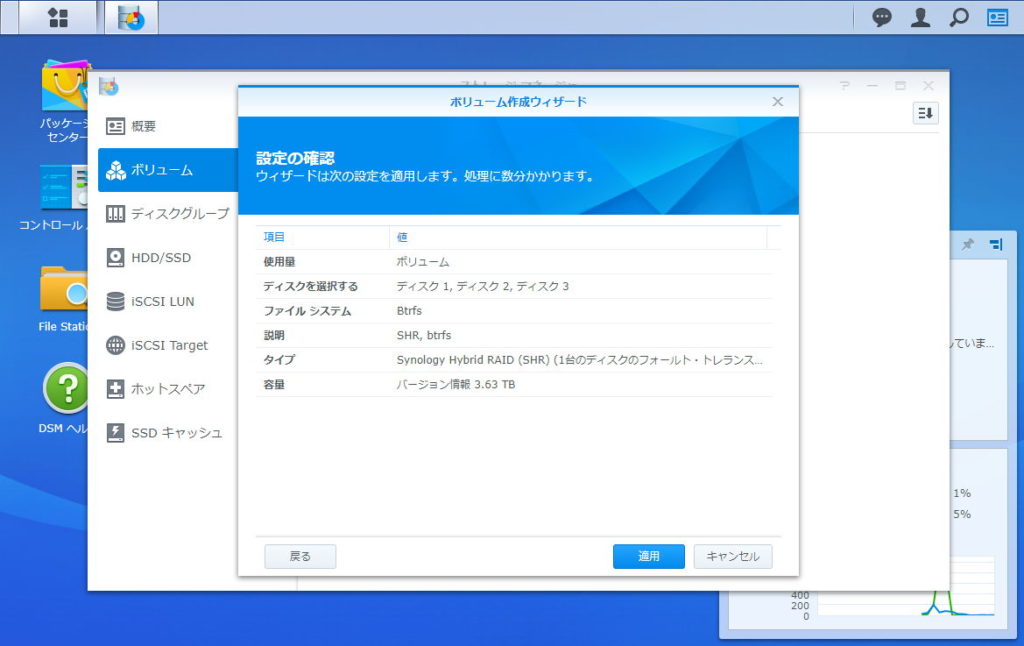
Task: Toggle the widgets panel icon in taskbar
Action: [997, 18]
